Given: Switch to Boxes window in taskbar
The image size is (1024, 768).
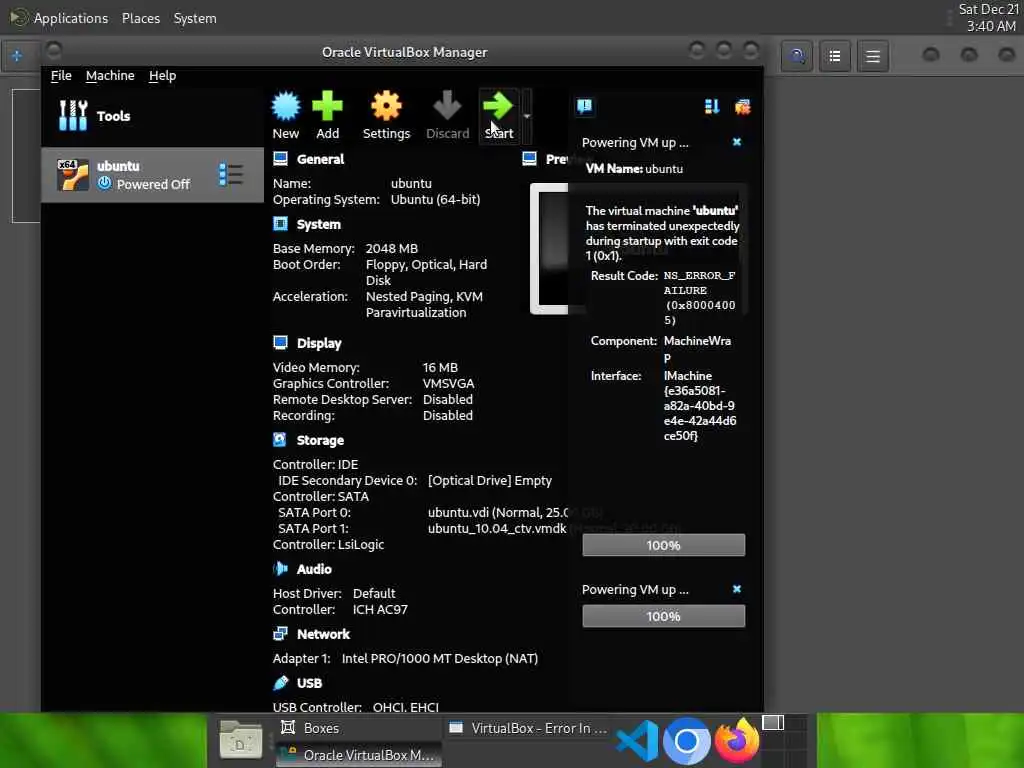Looking at the screenshot, I should (359, 728).
